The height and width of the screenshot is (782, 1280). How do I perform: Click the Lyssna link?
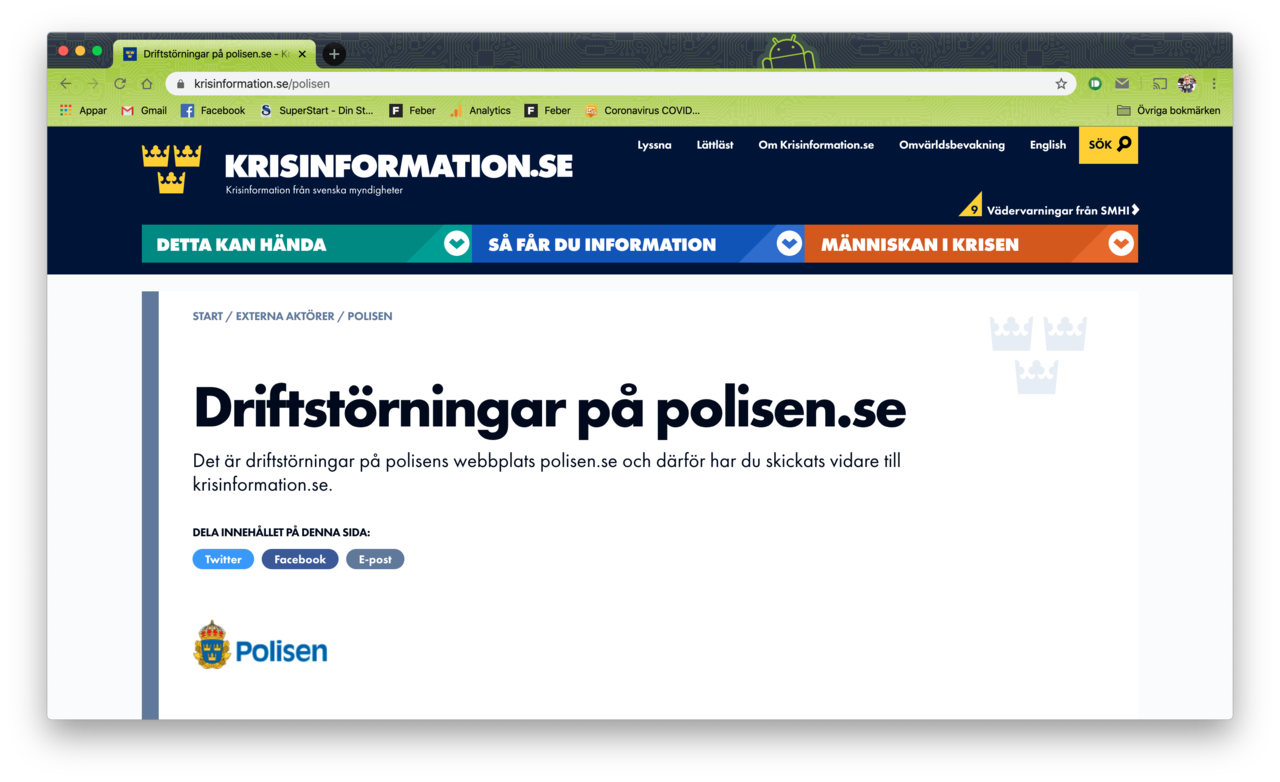pos(654,145)
